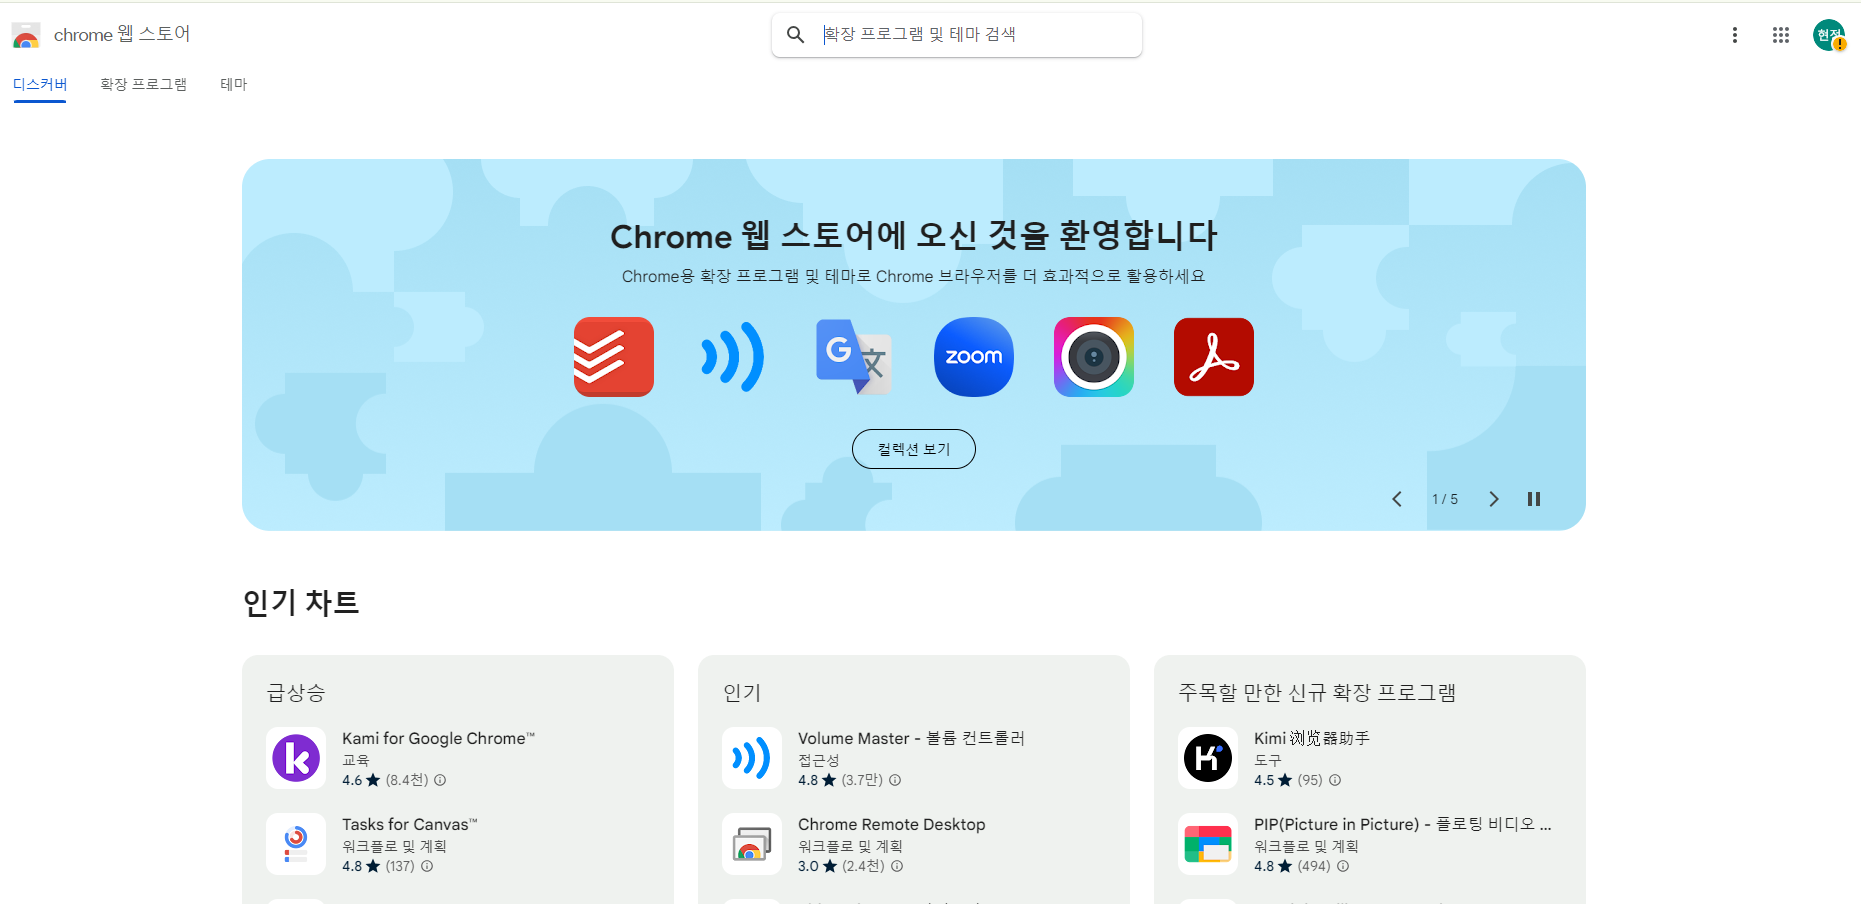Click the 인기 차트 heading
The image size is (1861, 904).
(x=301, y=602)
